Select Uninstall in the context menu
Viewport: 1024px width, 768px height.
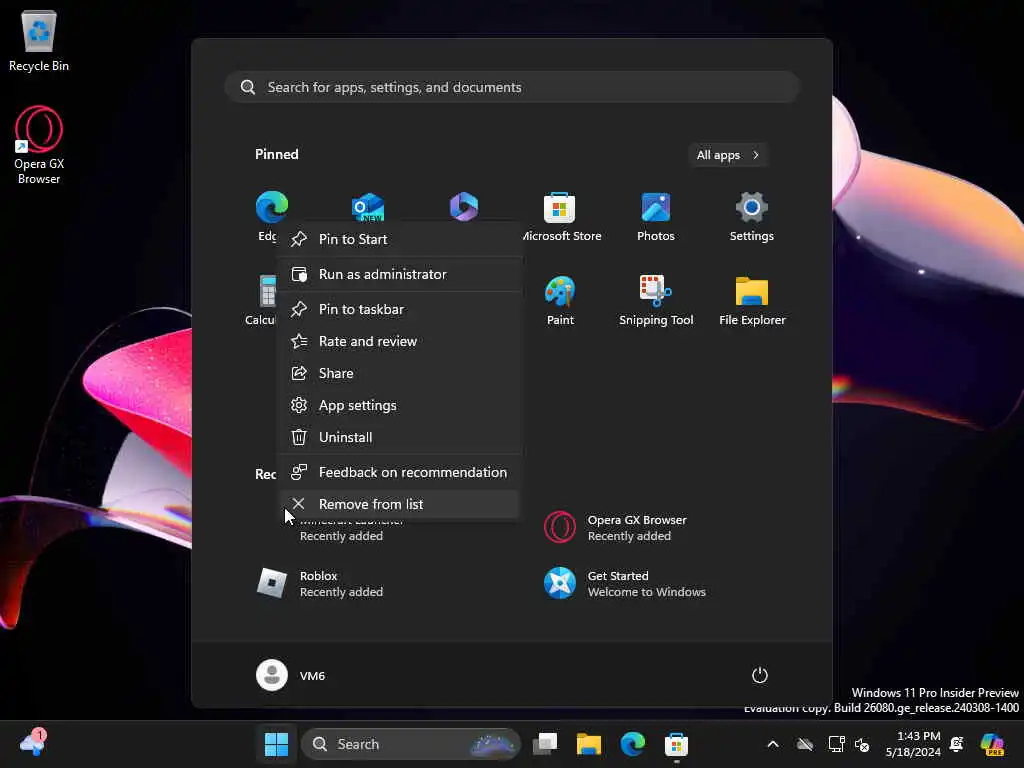tap(400, 437)
